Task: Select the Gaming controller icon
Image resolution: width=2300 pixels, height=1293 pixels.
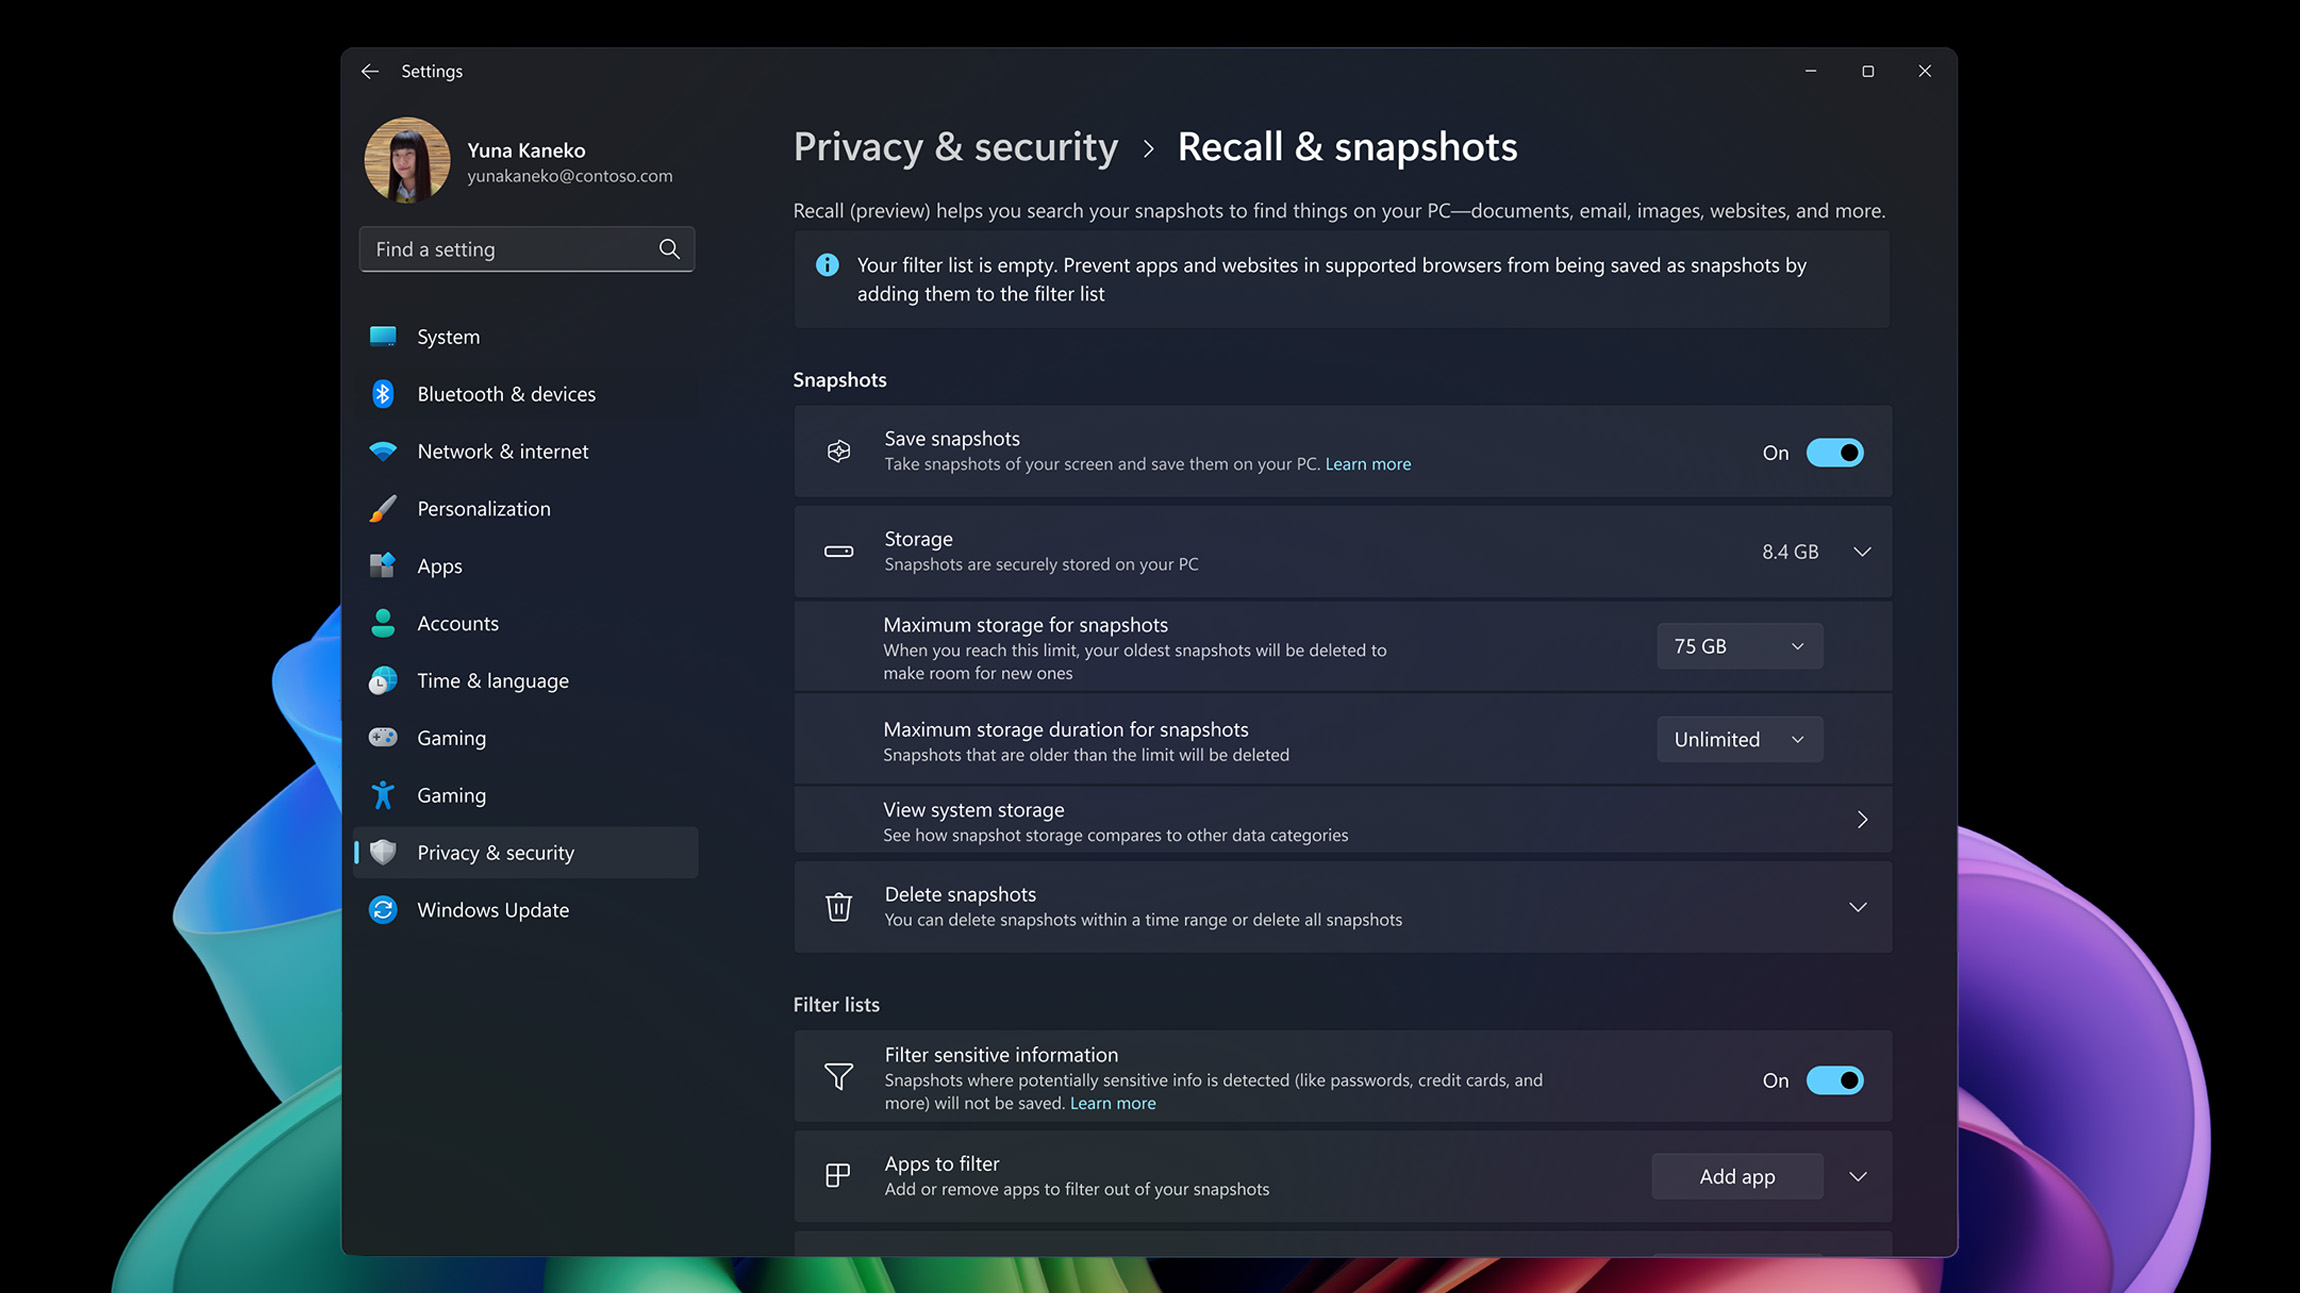Action: coord(383,737)
